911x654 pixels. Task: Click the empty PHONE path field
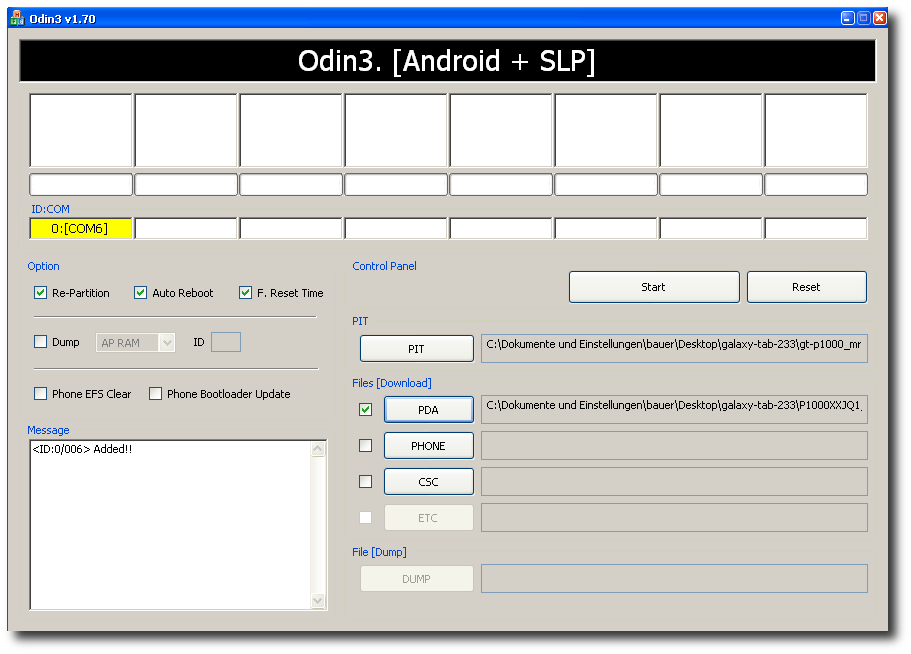[675, 445]
